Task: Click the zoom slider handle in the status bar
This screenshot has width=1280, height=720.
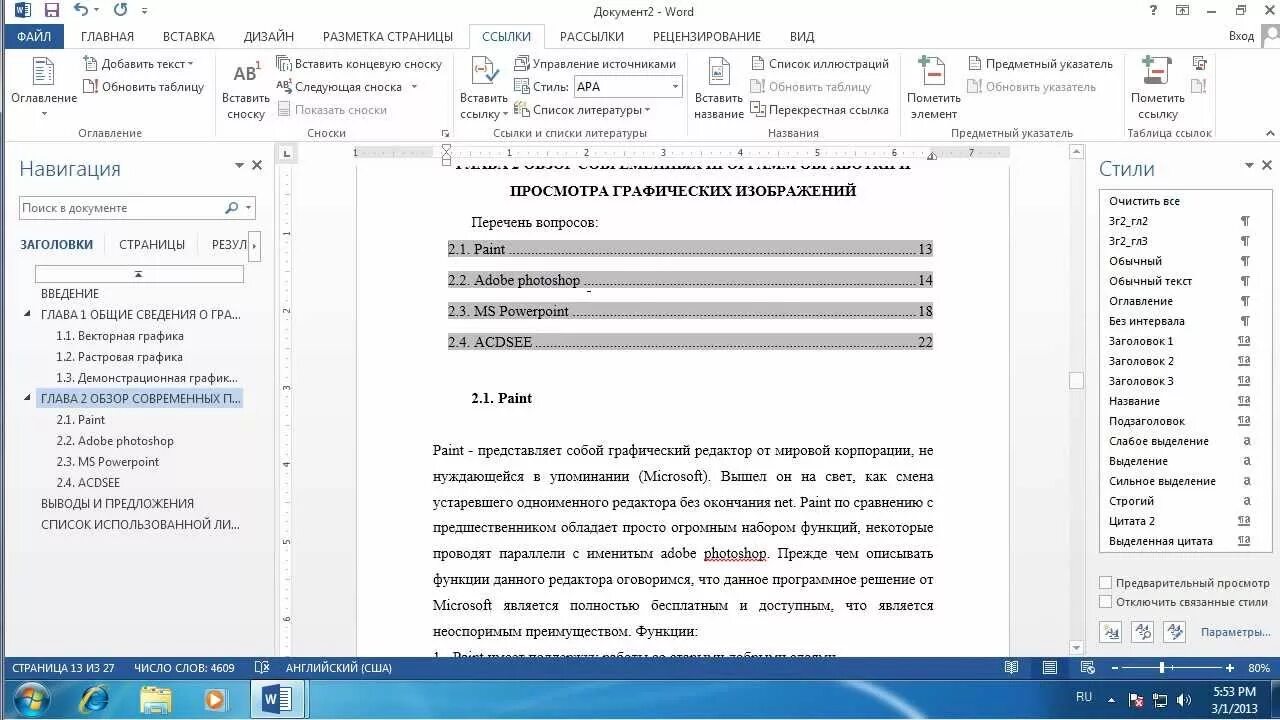Action: click(1162, 667)
